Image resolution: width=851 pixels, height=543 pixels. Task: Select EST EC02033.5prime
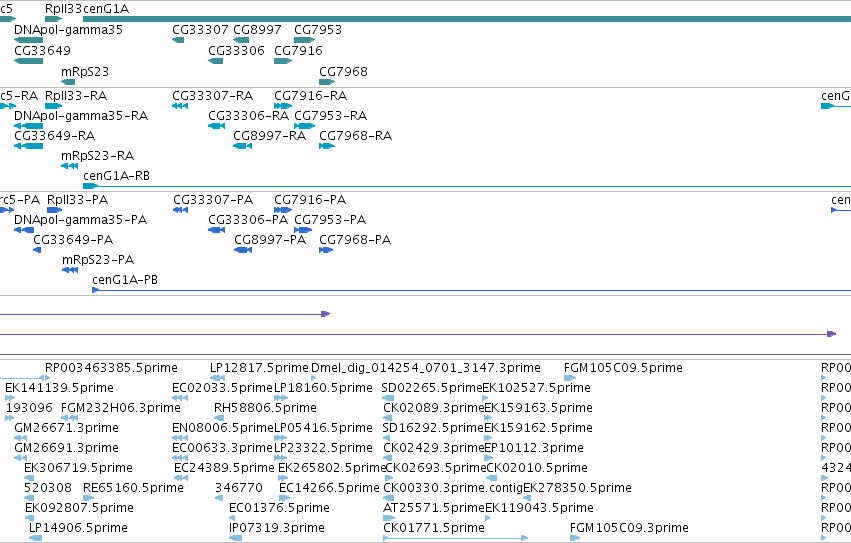coord(180,398)
